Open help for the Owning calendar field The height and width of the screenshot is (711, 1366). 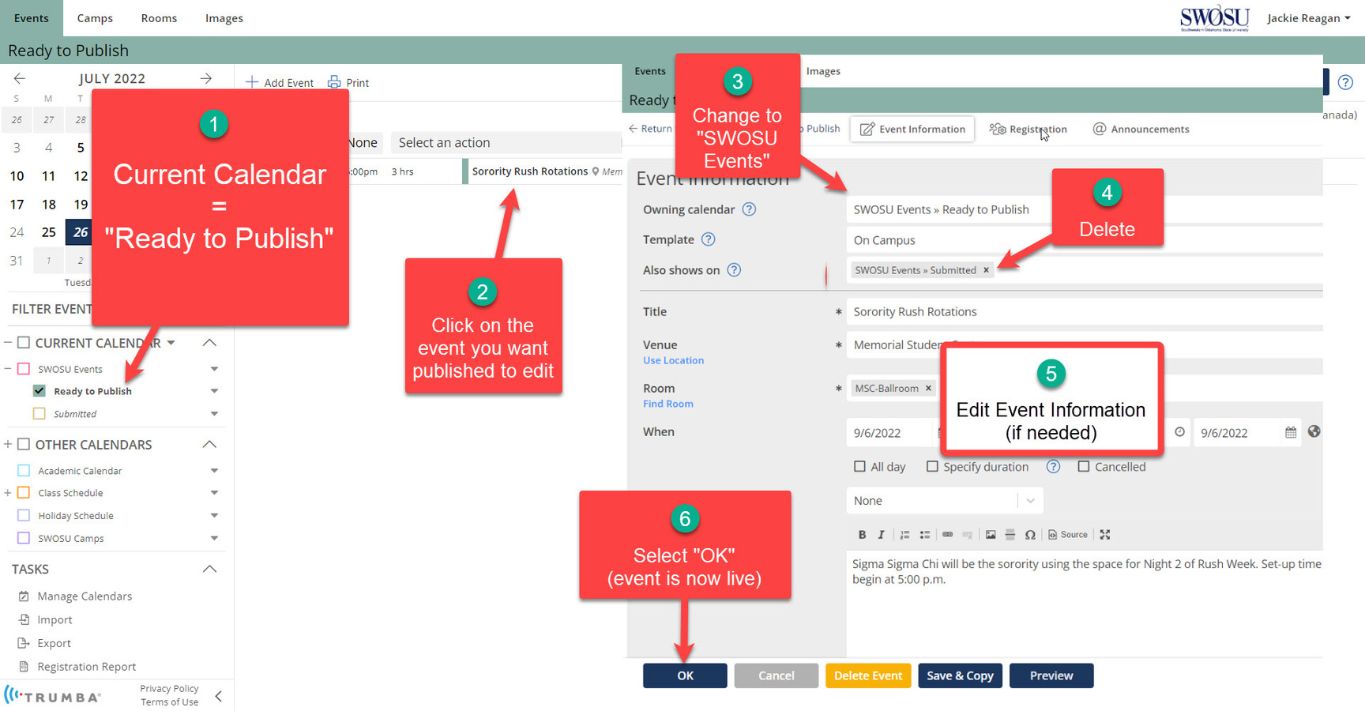click(x=749, y=210)
